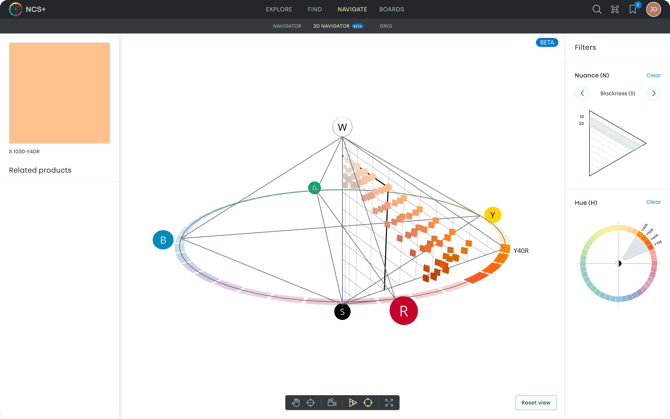Toggle the circle view mode icon
This screenshot has width=670, height=419.
tap(368, 403)
